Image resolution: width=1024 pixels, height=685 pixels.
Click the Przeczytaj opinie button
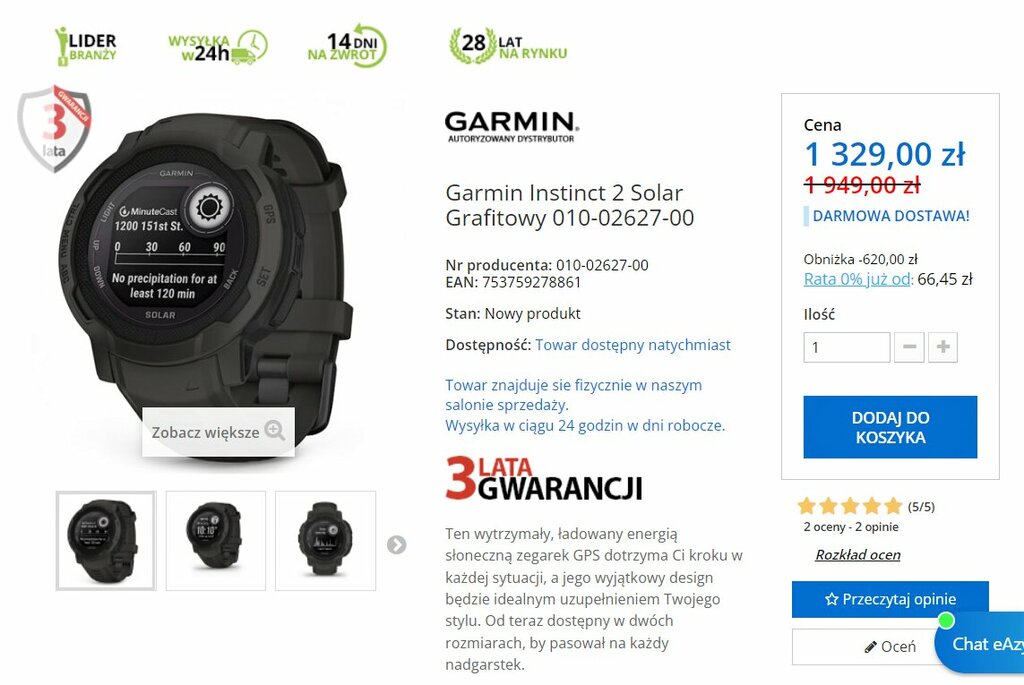point(890,599)
